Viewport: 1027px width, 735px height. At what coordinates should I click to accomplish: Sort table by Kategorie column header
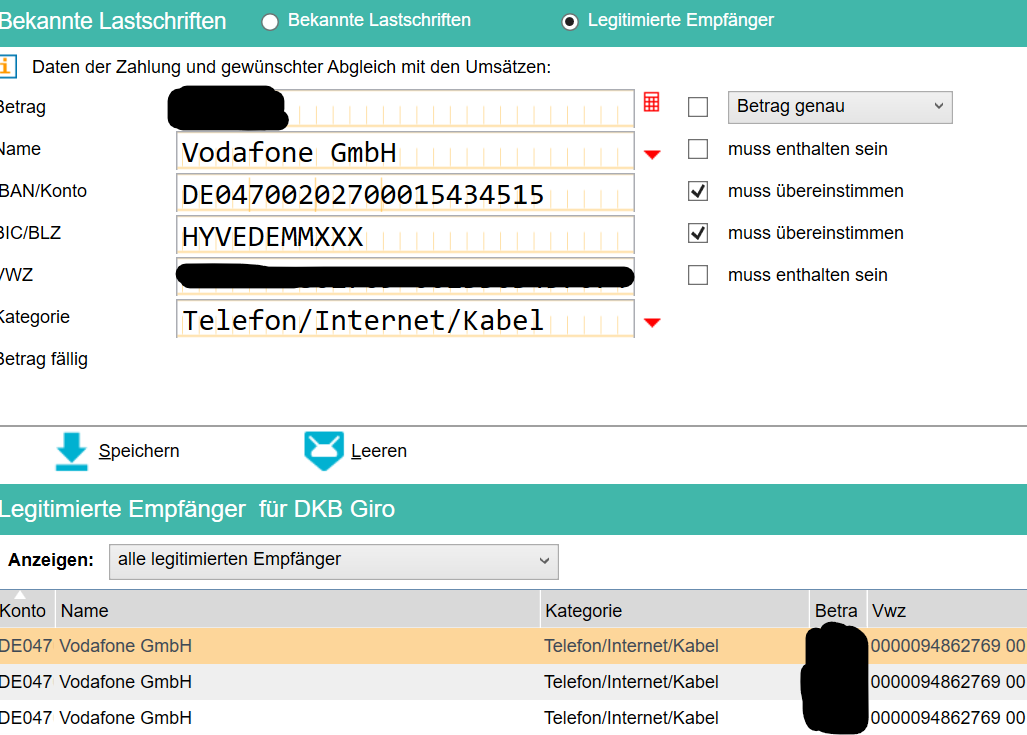pos(583,610)
